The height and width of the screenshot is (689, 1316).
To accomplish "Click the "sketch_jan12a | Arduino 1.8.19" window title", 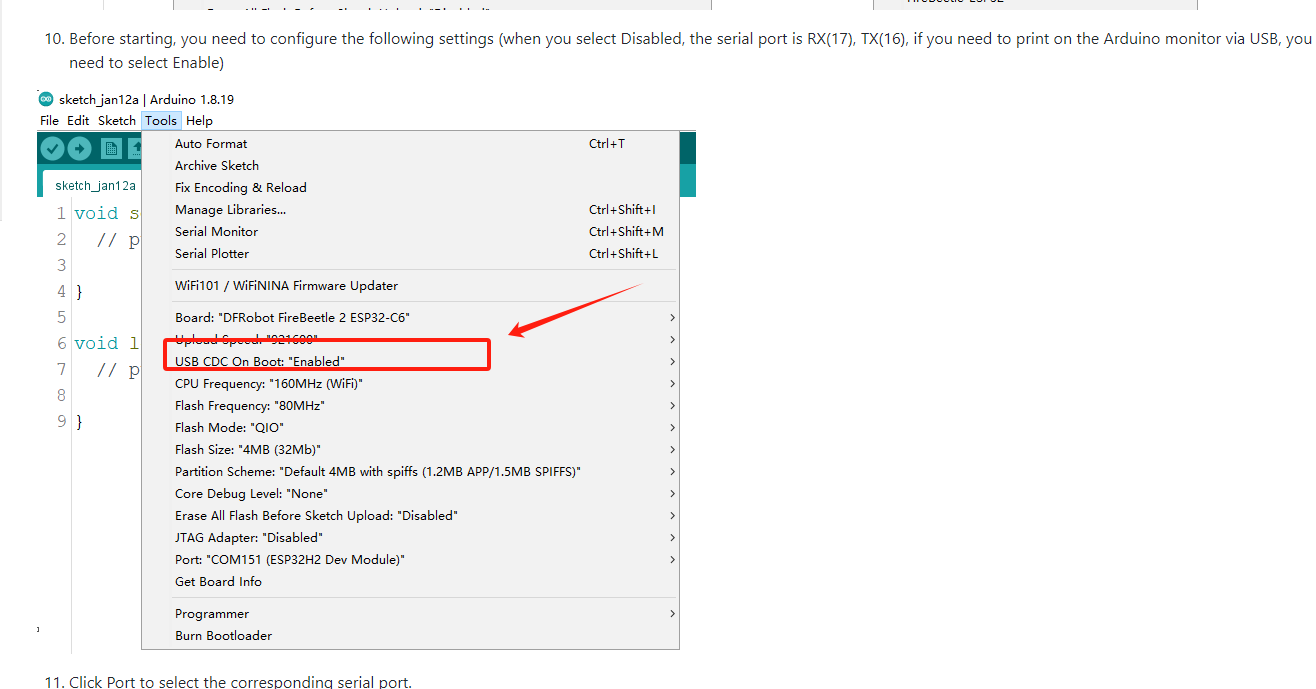I will [147, 99].
